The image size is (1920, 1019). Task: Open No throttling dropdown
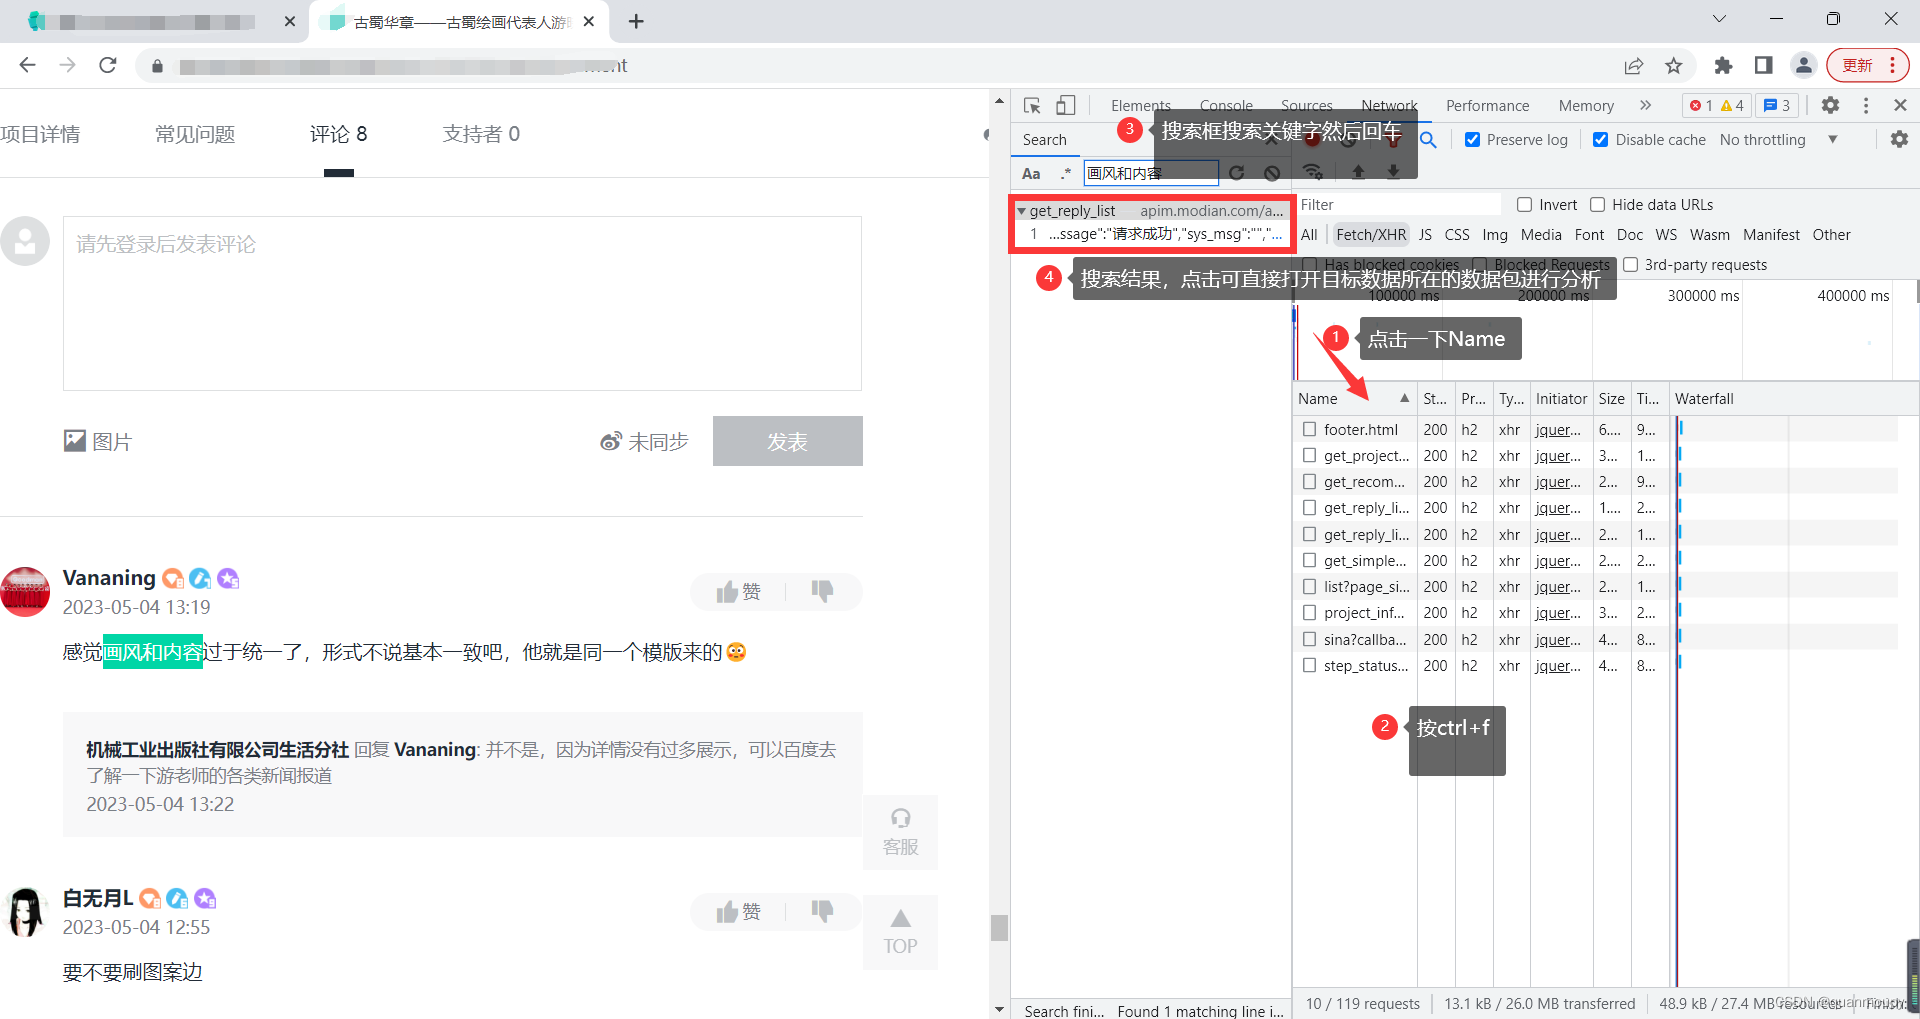click(1778, 140)
